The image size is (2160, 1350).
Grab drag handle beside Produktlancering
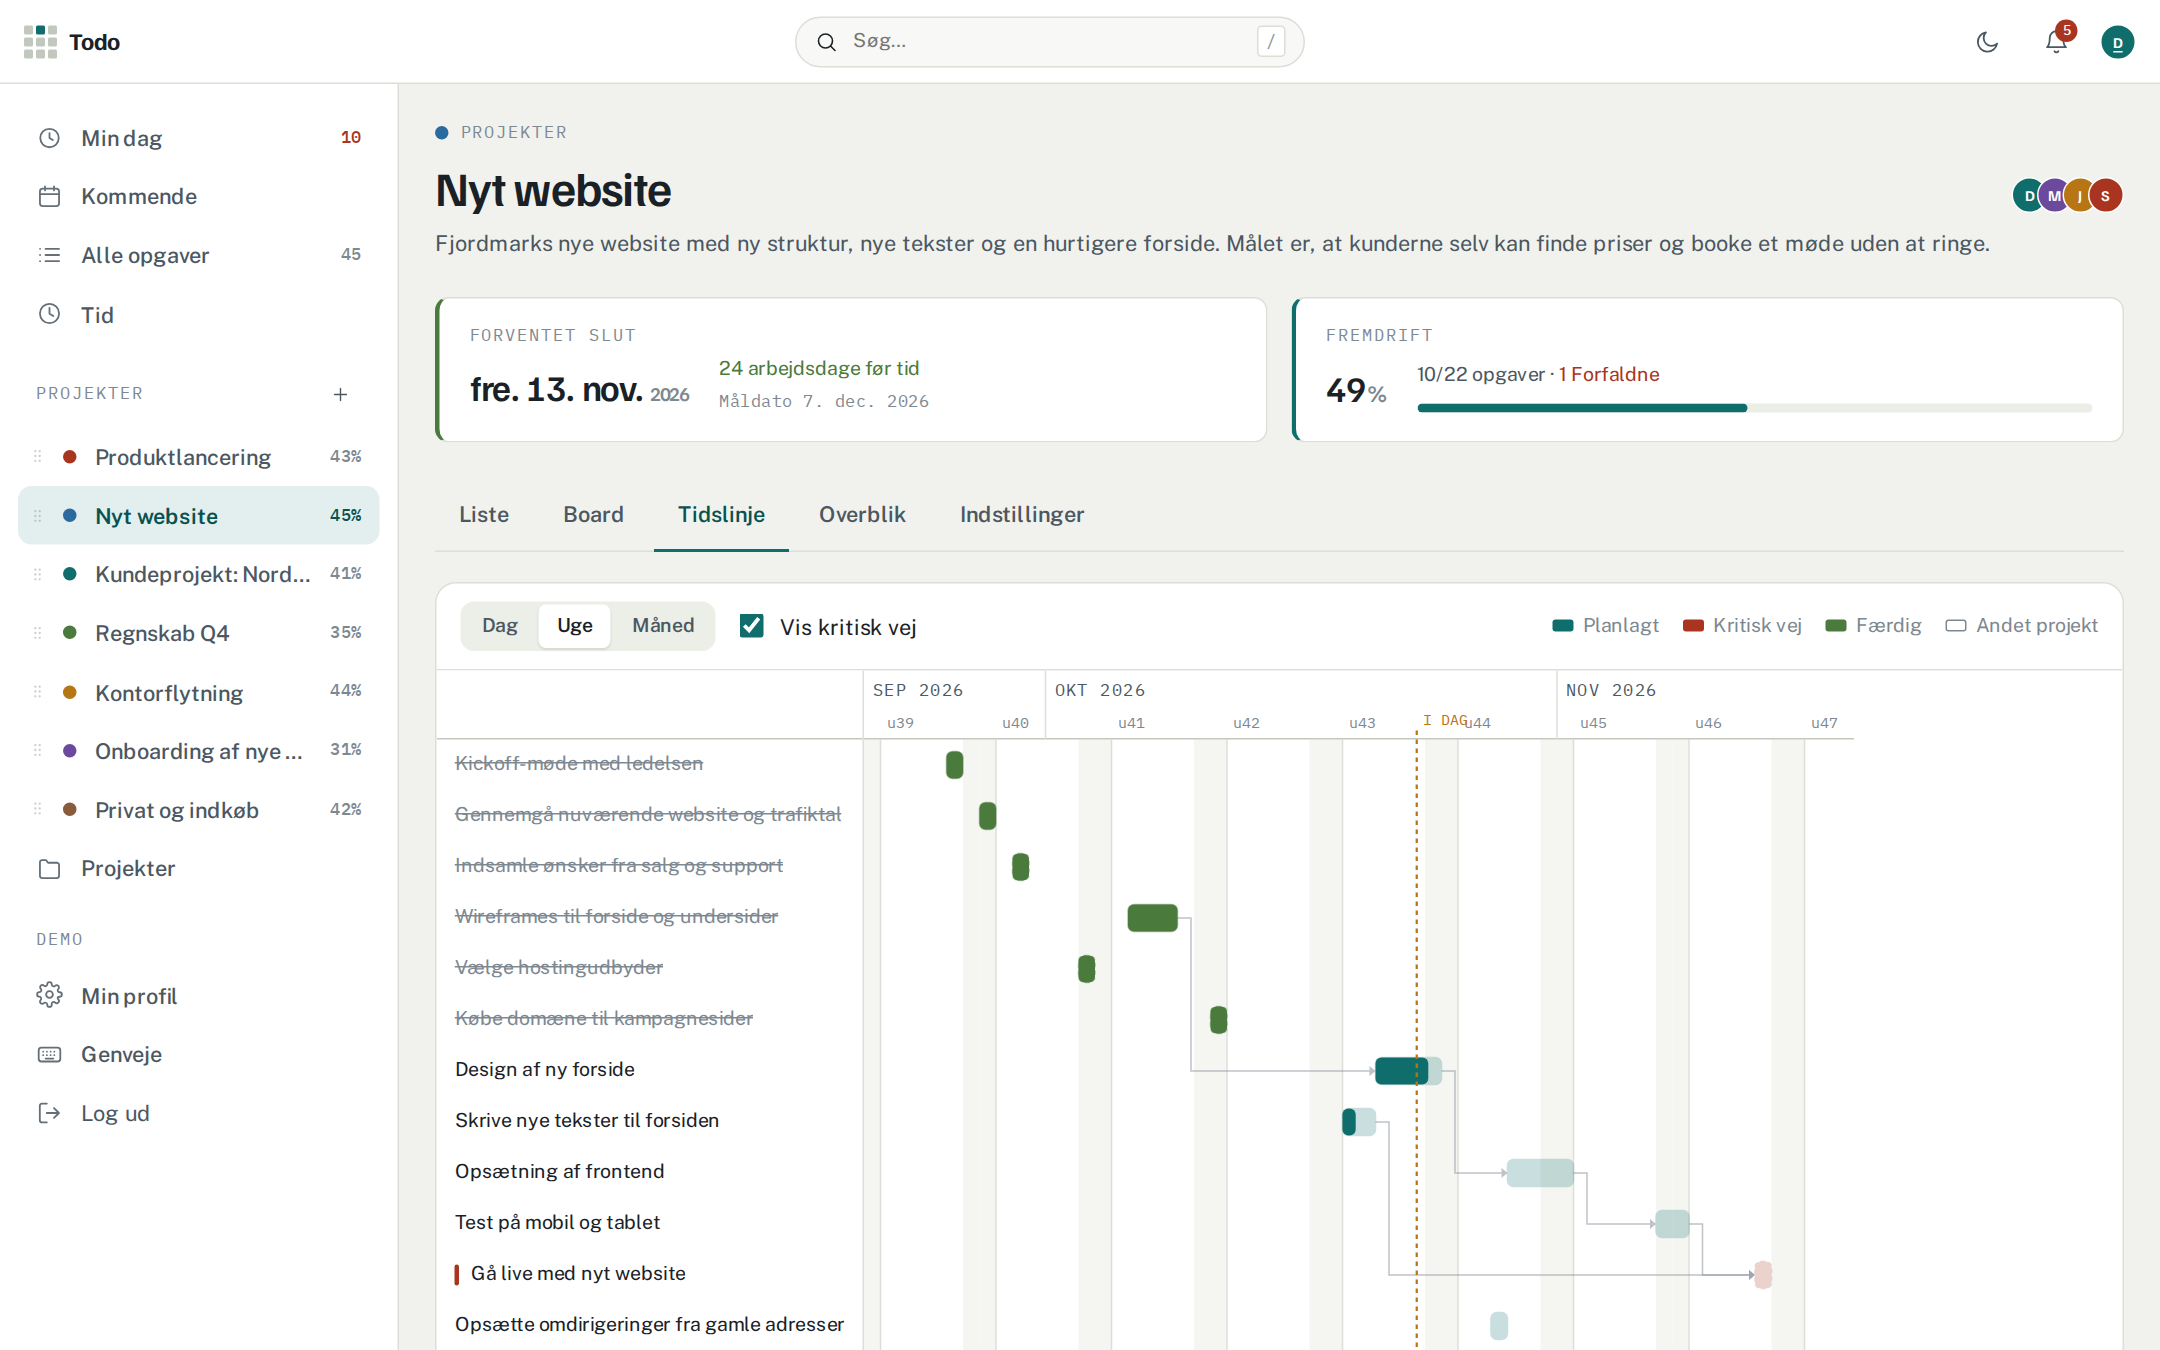pyautogui.click(x=38, y=457)
